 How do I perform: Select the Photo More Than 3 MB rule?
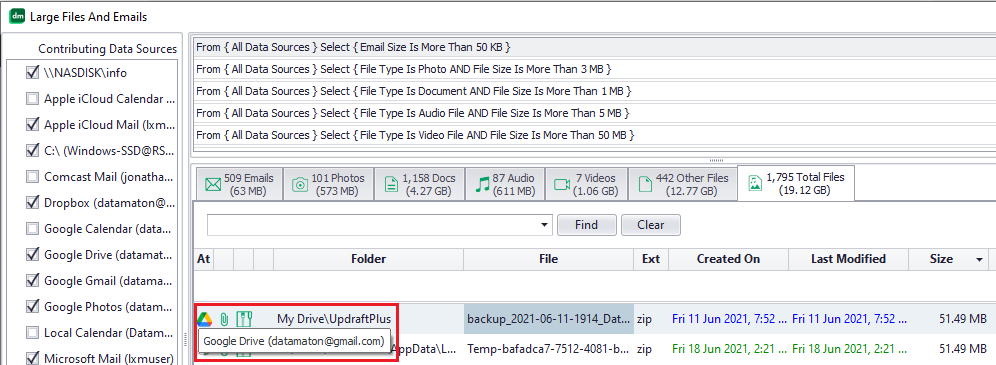pos(594,69)
